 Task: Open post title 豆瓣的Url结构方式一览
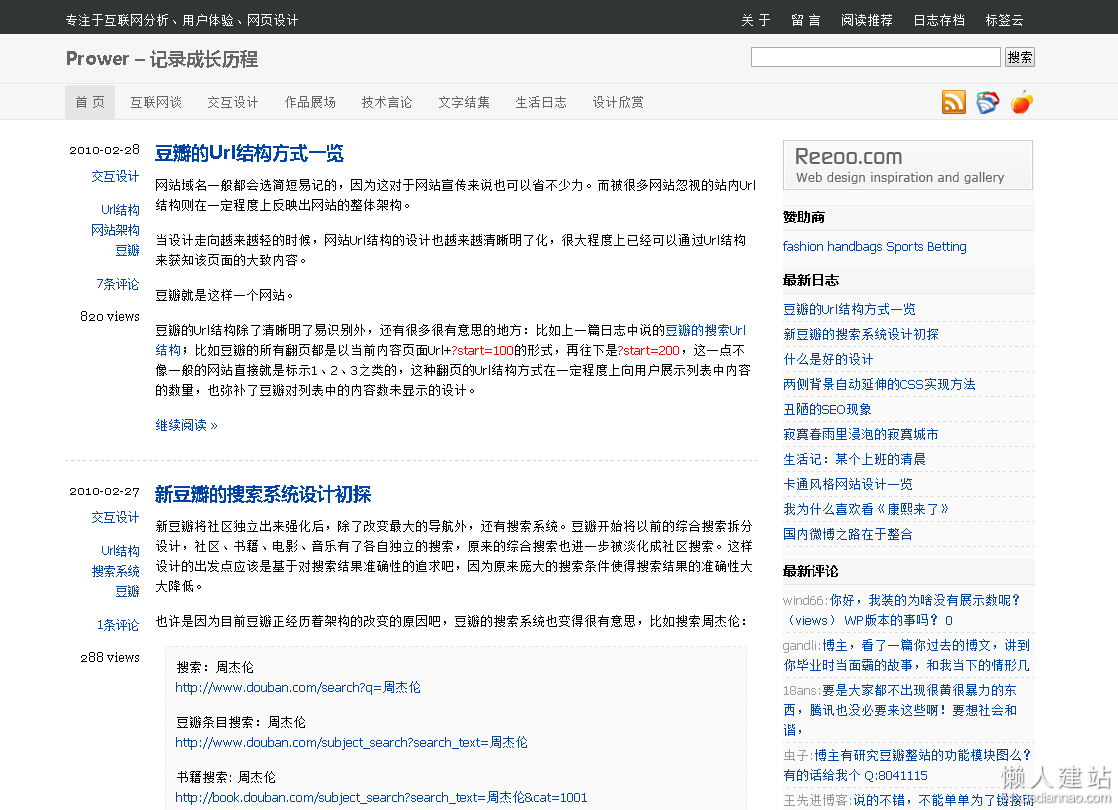pos(249,153)
